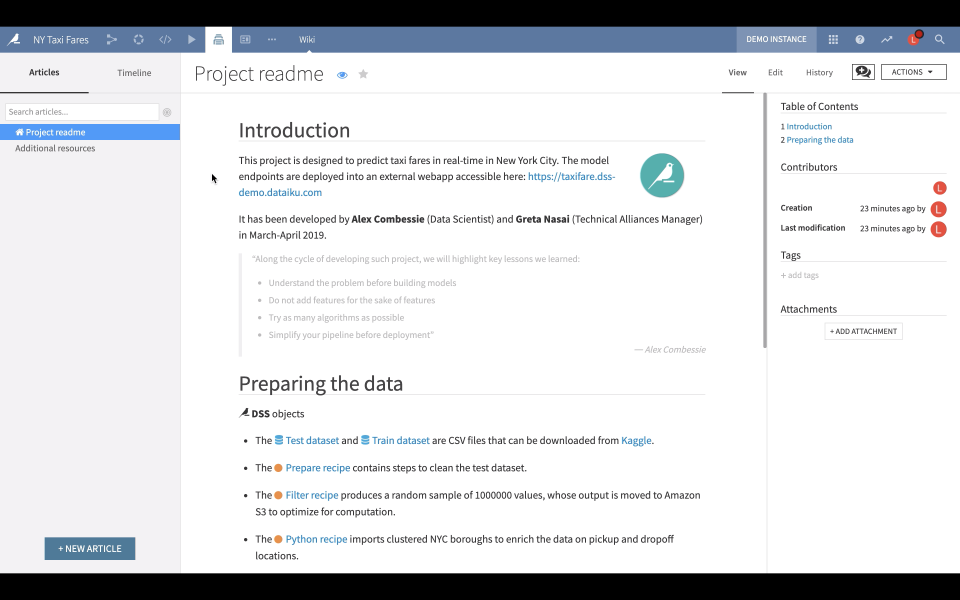This screenshot has height=600, width=960.
Task: Open the Jobs play icon in navbar
Action: (192, 39)
